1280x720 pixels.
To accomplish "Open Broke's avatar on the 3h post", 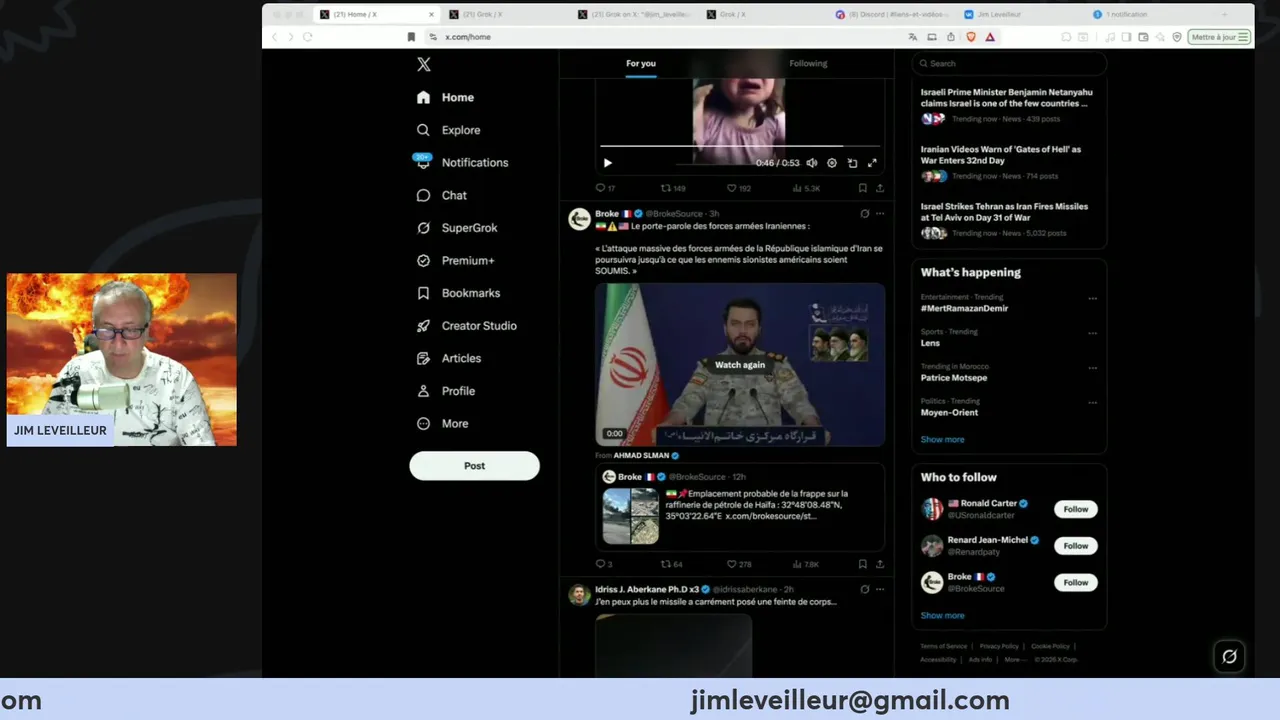I will (579, 219).
